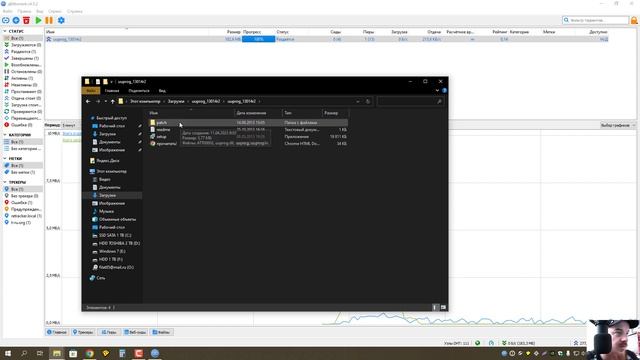Click the torrent's blue progress bar
The image size is (640, 360).
(258, 39)
